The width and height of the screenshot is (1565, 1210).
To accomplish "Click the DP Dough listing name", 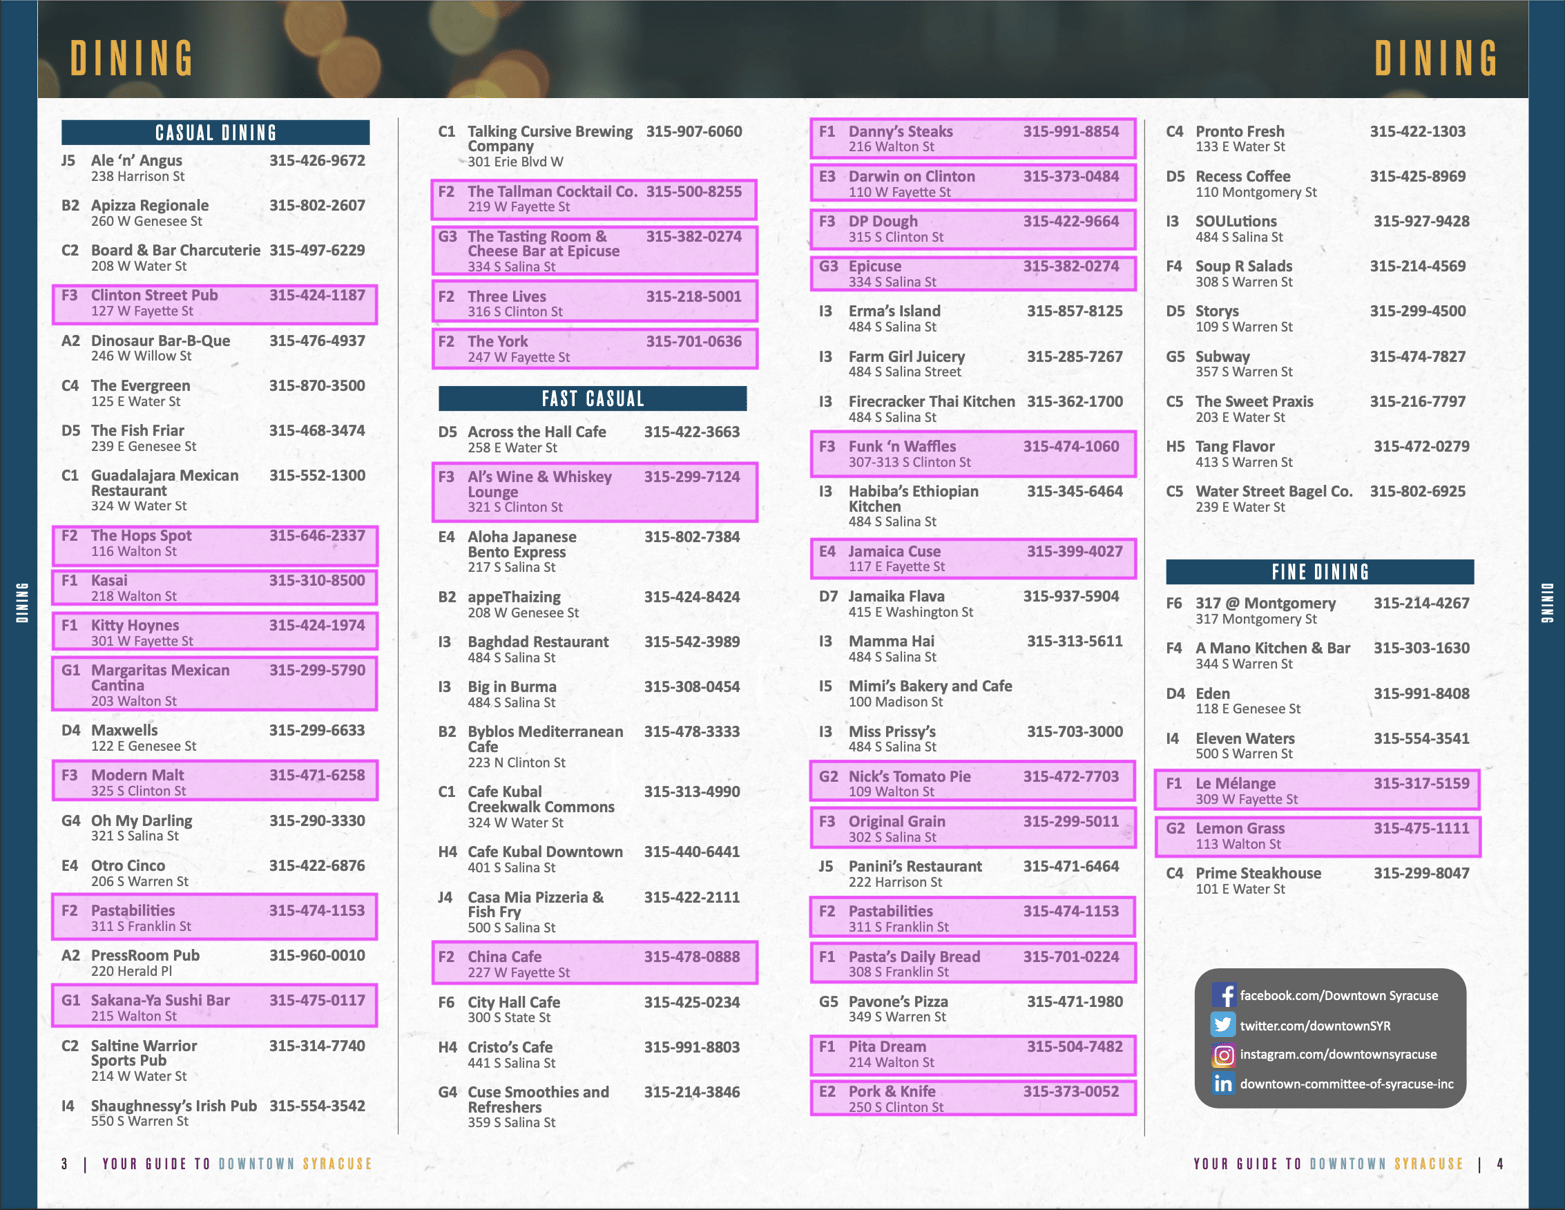I will pyautogui.click(x=883, y=221).
